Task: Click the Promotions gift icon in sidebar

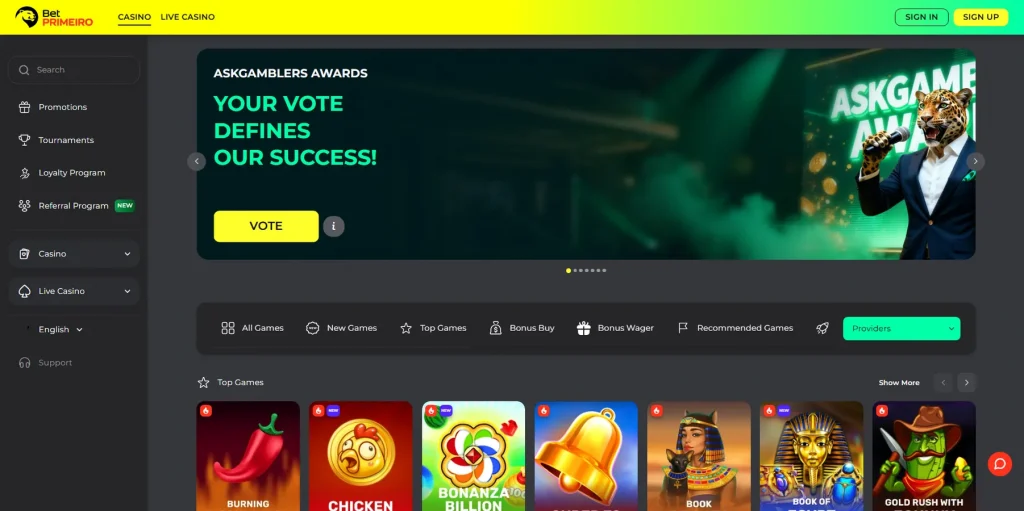Action: [24, 107]
